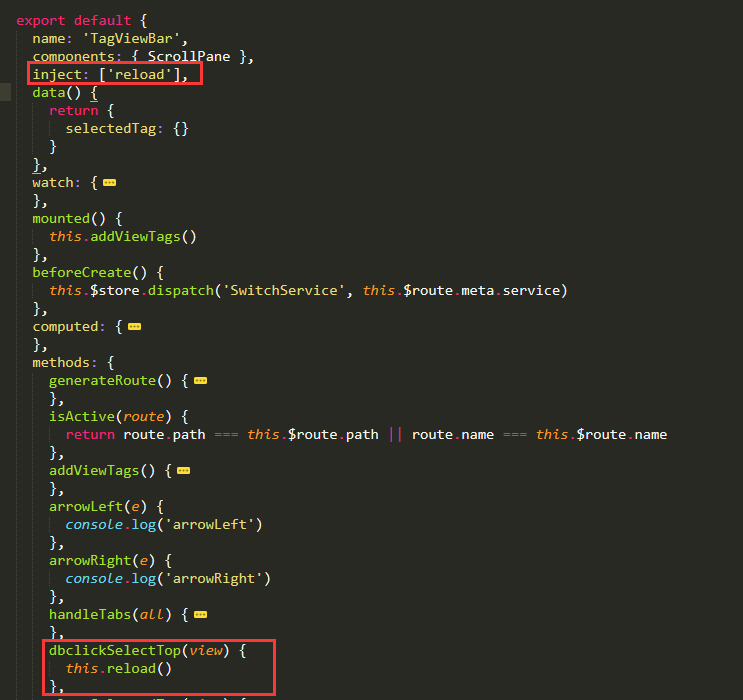Click the computed: { text
The width and height of the screenshot is (743, 700).
point(77,327)
